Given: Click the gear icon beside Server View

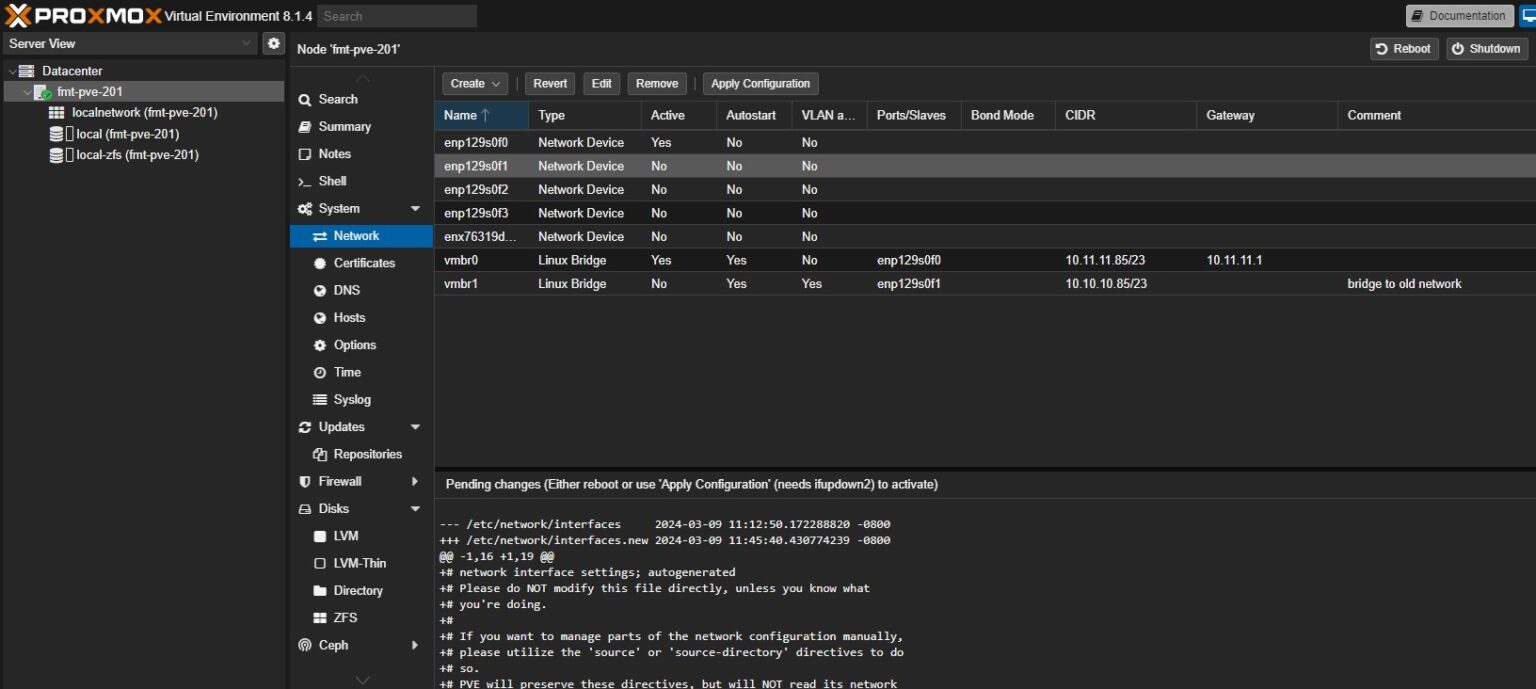Looking at the screenshot, I should (x=273, y=43).
